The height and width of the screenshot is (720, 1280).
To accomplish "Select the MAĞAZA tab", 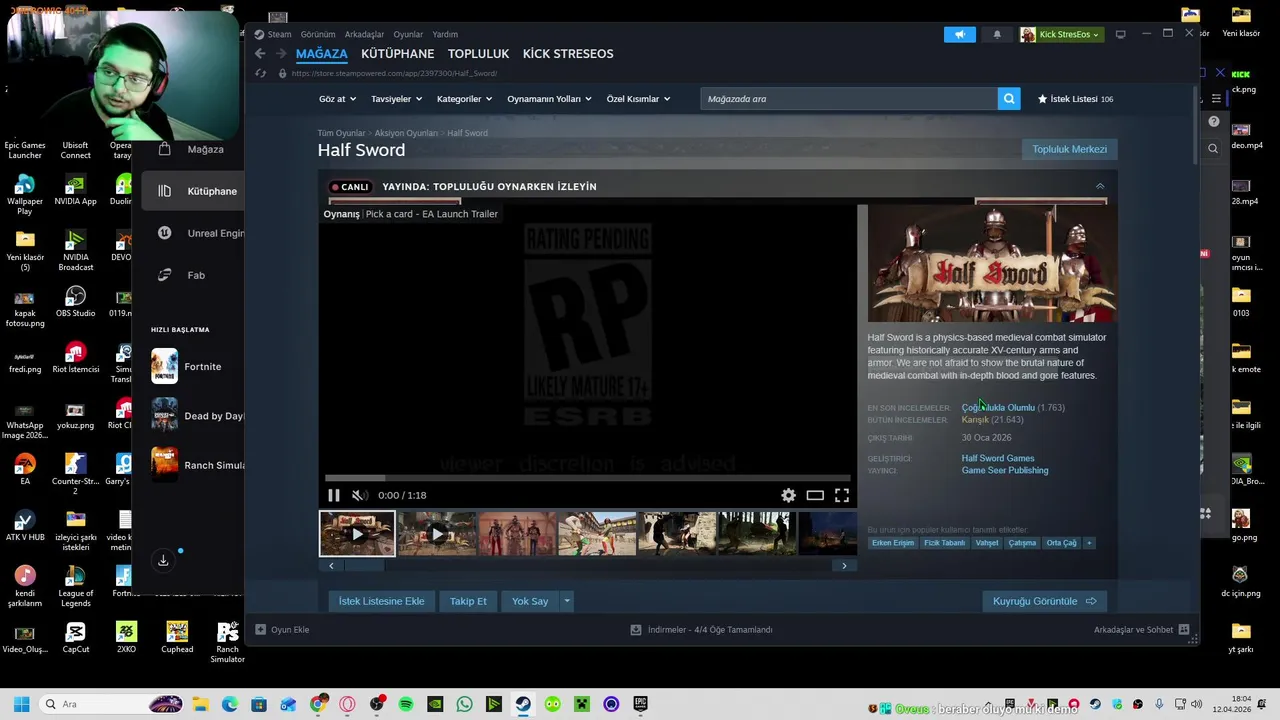I will click(321, 54).
